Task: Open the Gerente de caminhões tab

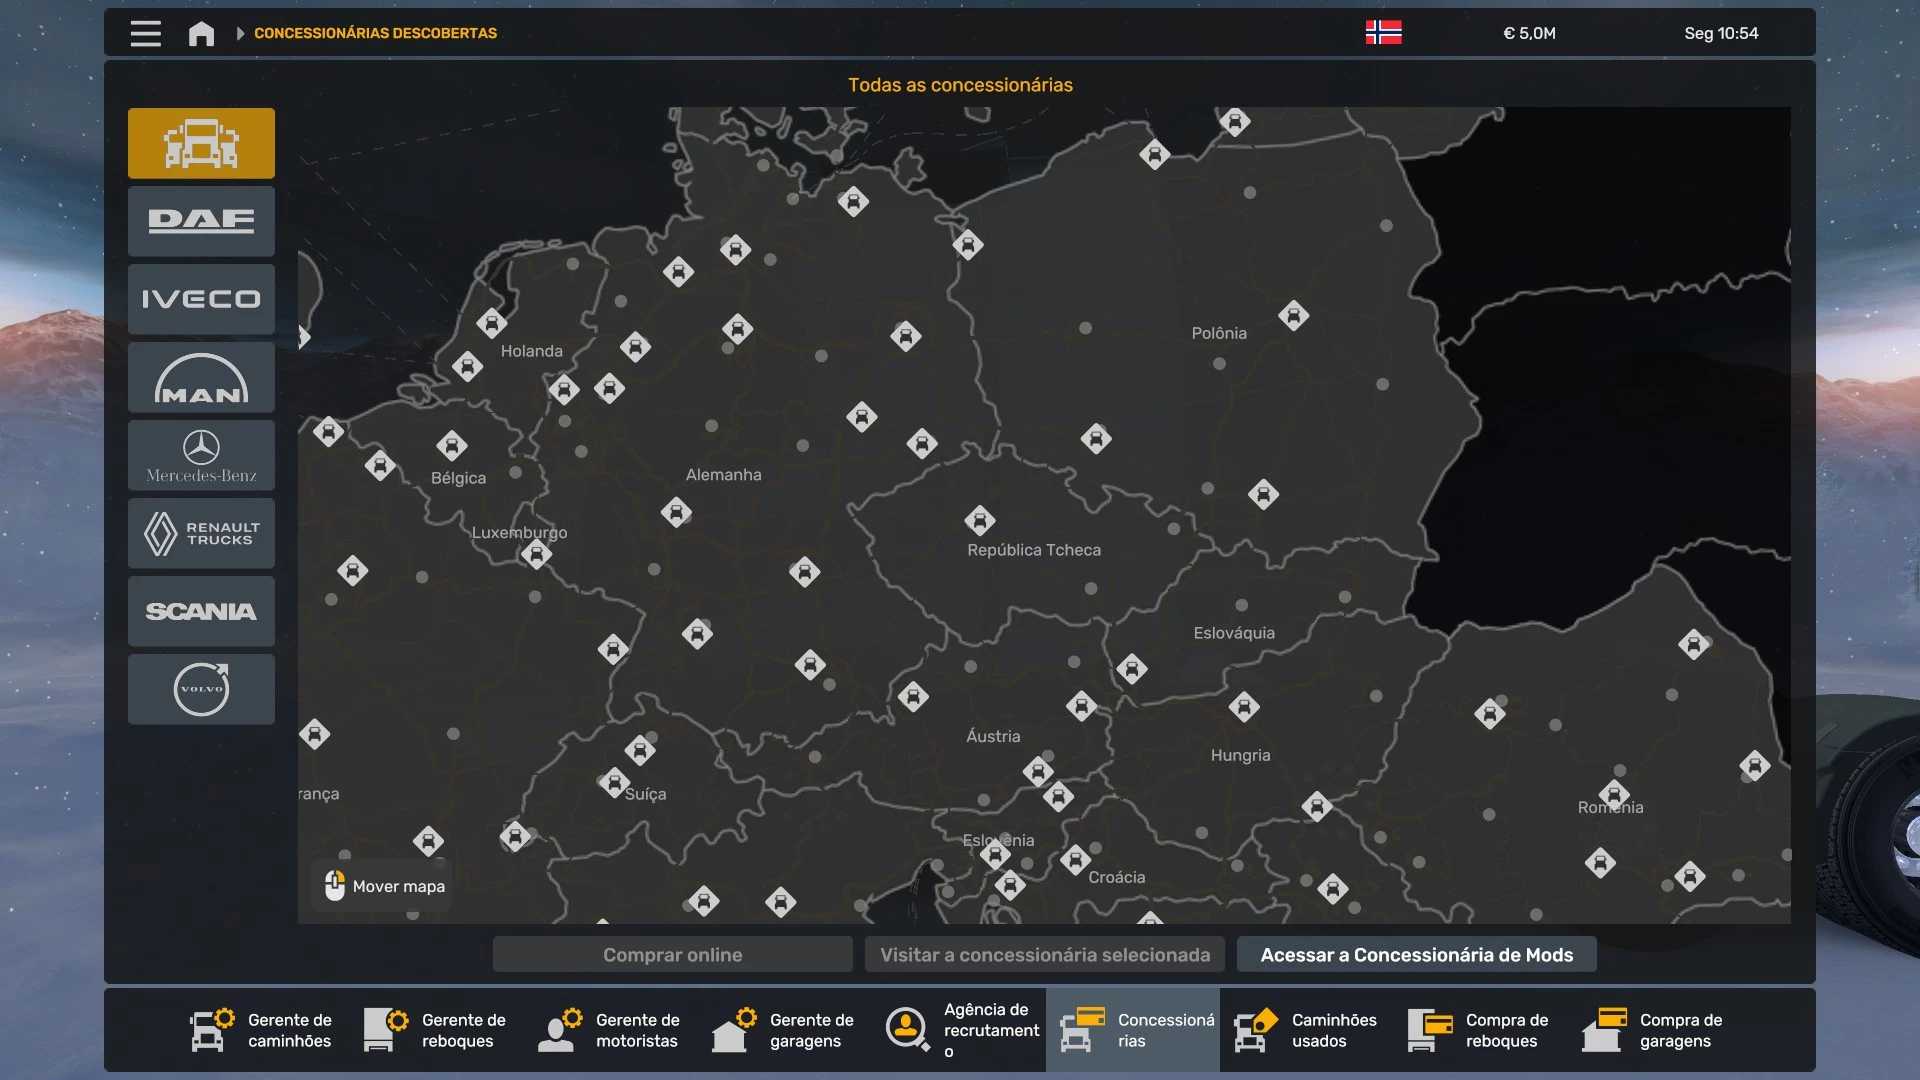Action: (x=262, y=1030)
